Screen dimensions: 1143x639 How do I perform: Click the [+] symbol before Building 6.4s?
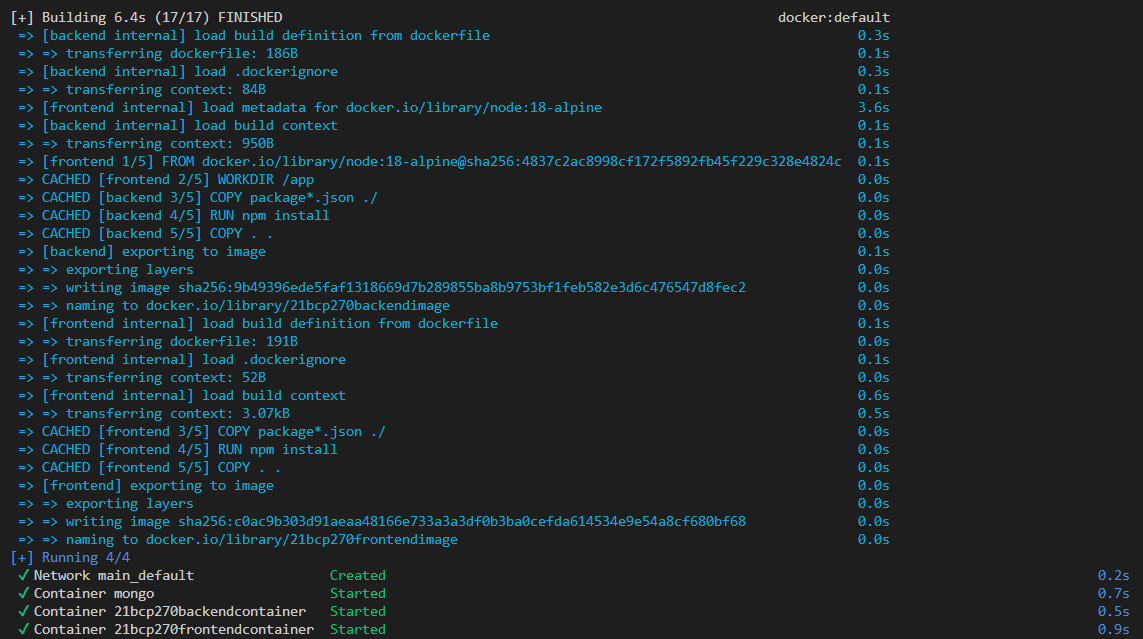(22, 16)
